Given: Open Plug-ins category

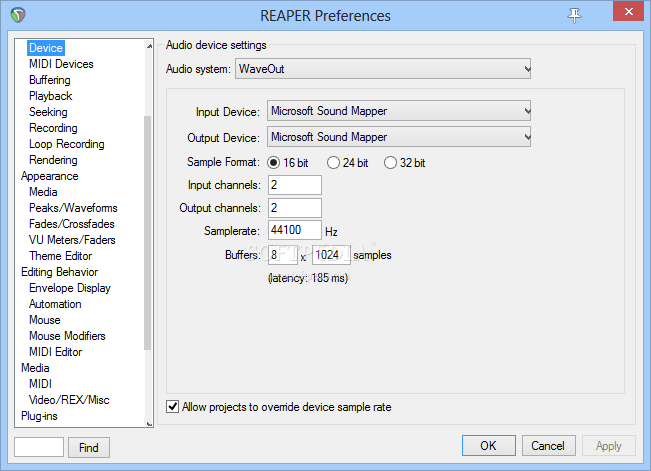Looking at the screenshot, I should [x=39, y=416].
